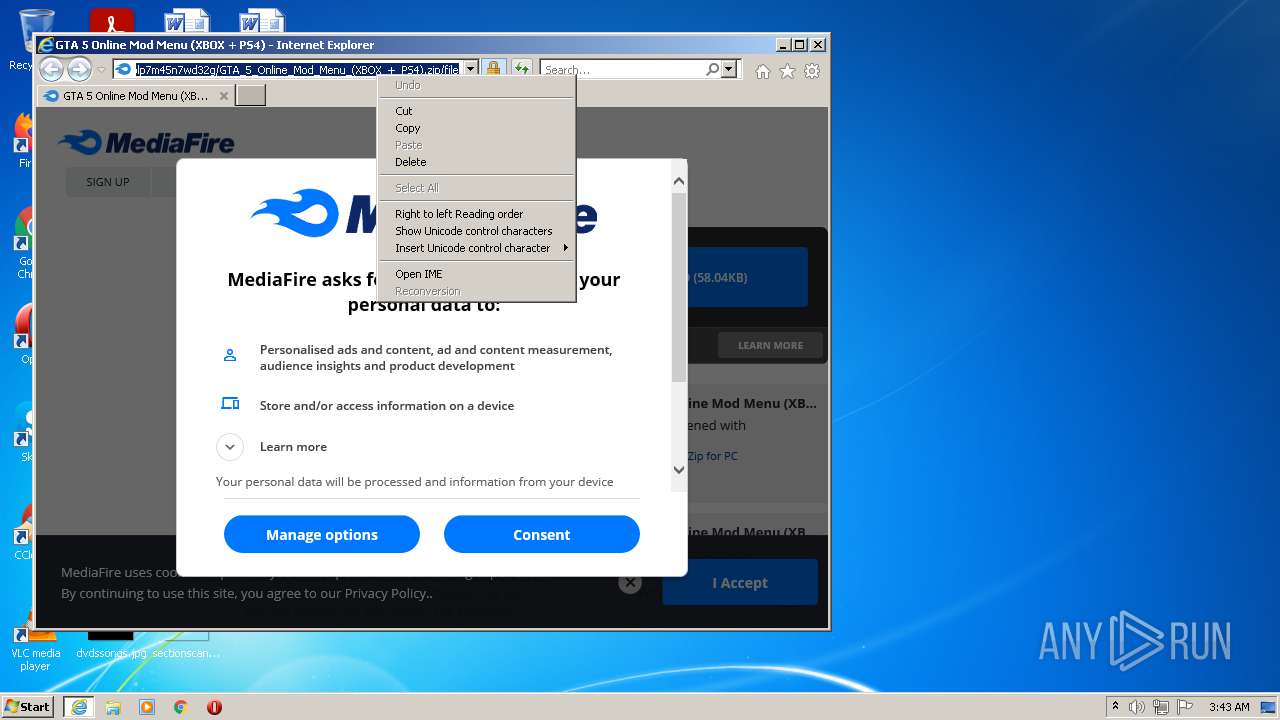The width and height of the screenshot is (1280, 720).
Task: Dismiss the cookie banner with X
Action: 629,583
